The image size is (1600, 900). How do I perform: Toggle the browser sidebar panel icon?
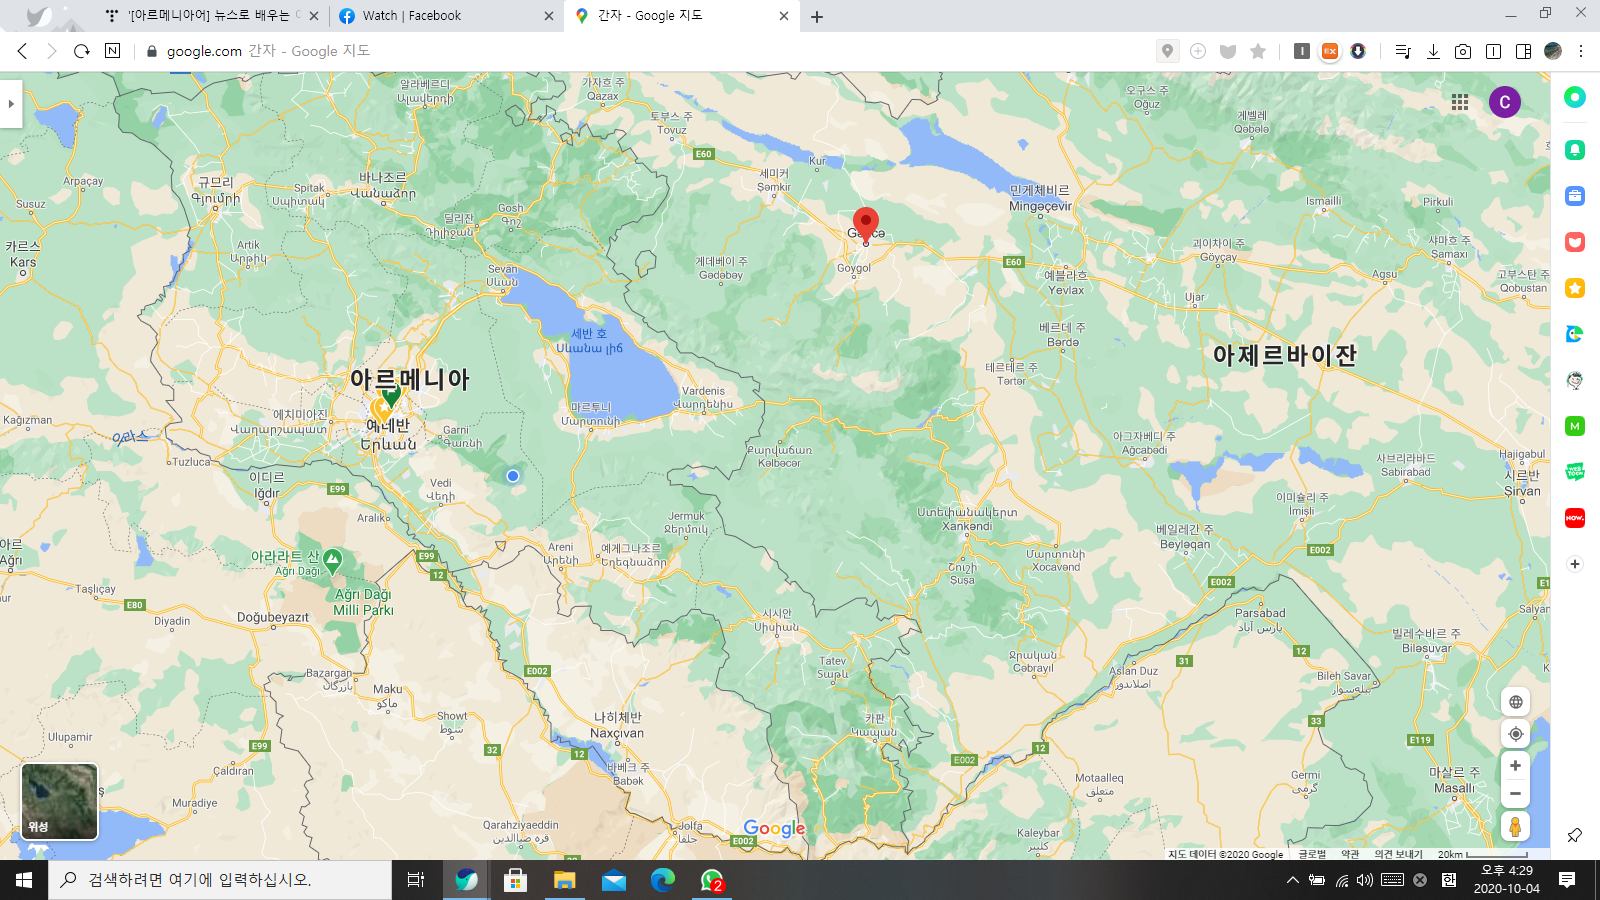tap(1523, 51)
